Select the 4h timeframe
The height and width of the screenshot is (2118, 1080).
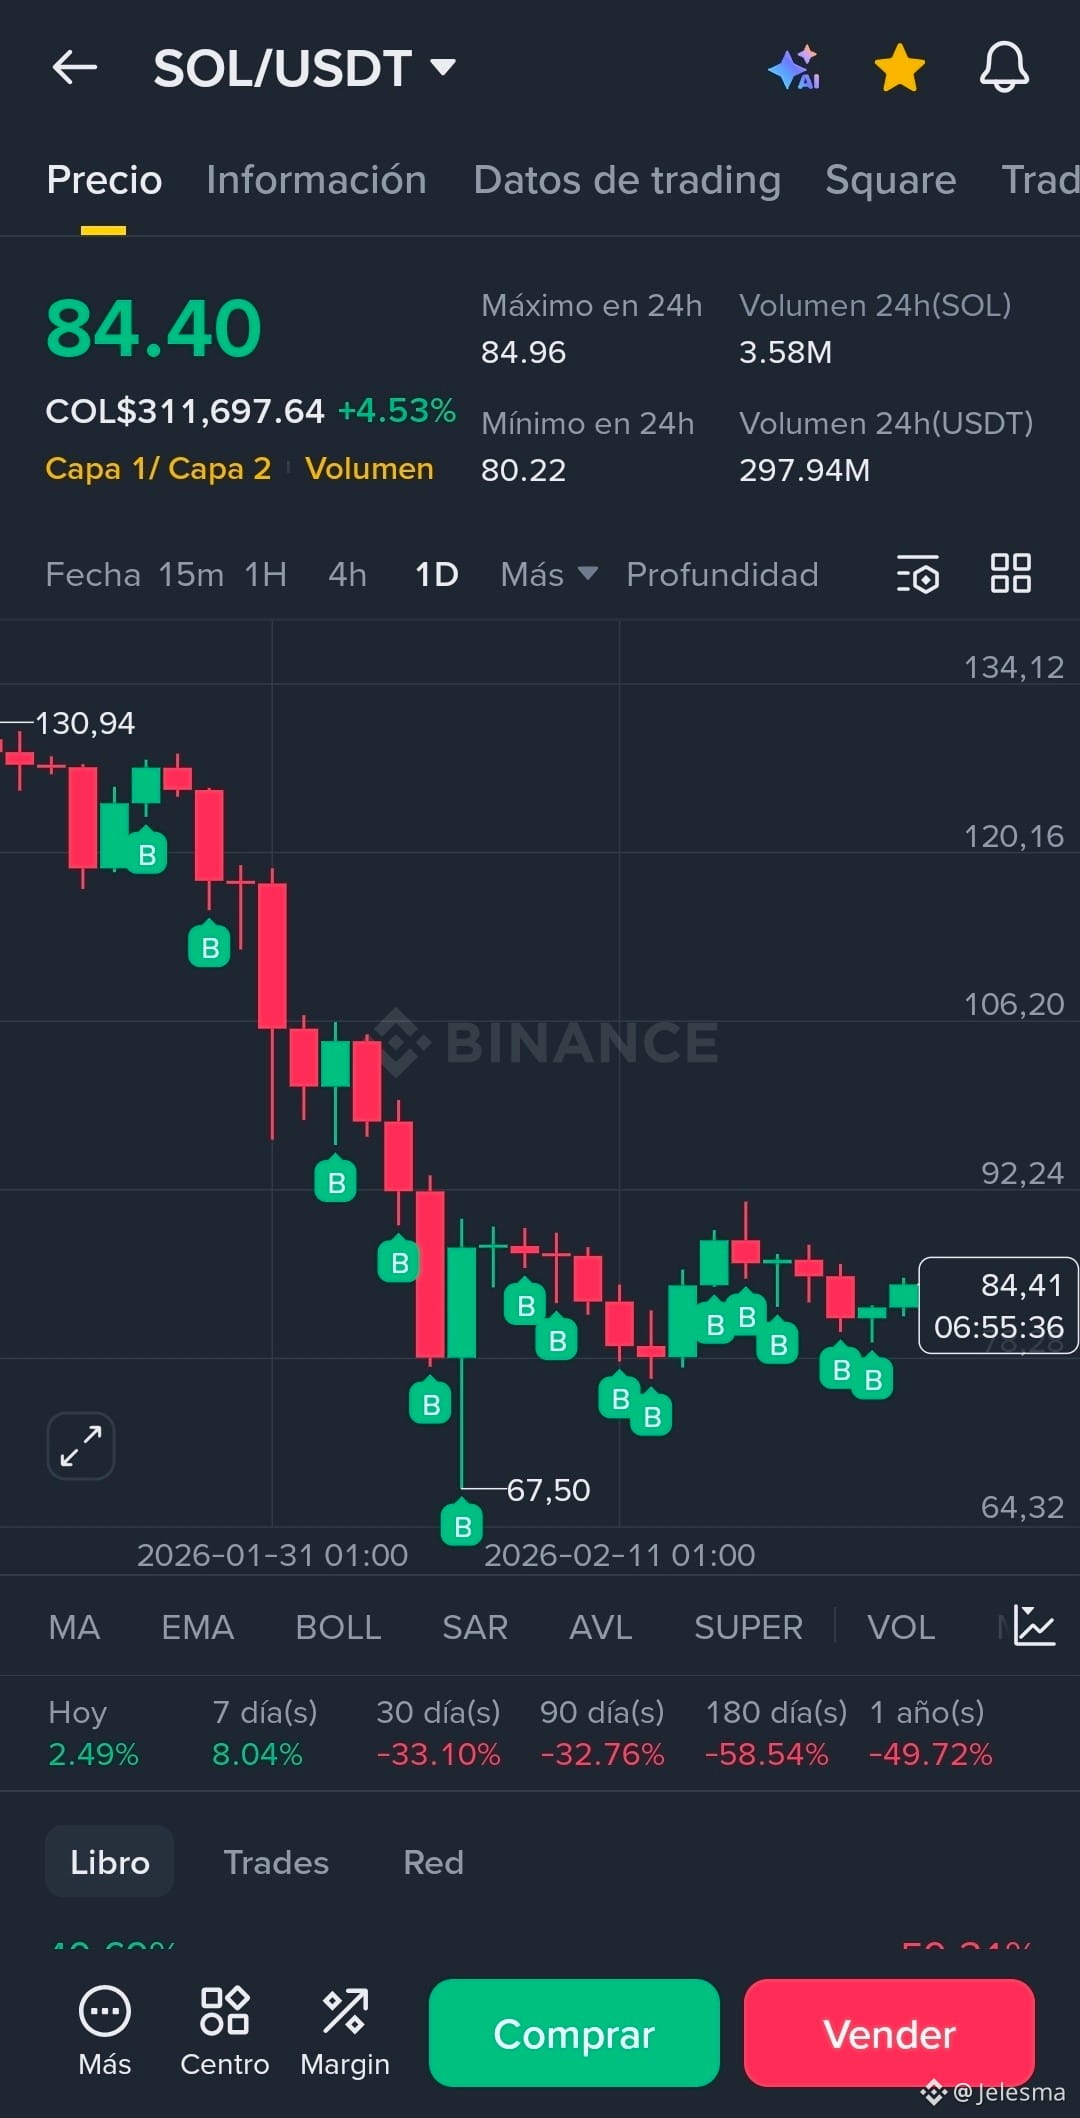point(347,575)
